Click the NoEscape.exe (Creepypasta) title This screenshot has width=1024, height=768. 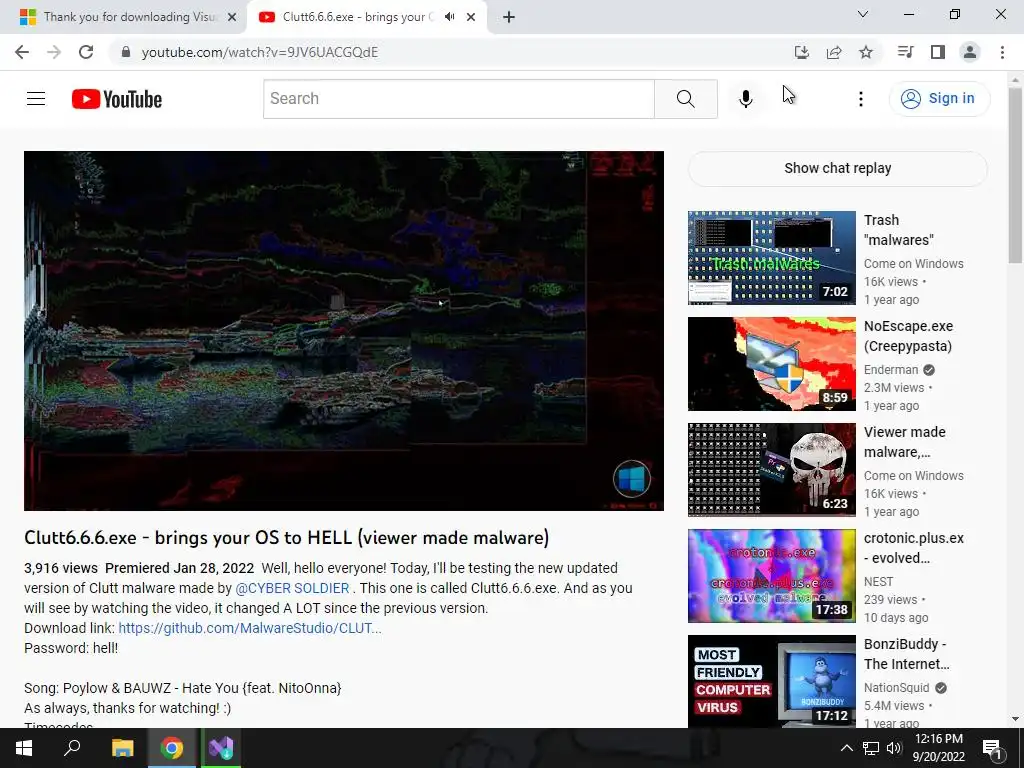908,336
